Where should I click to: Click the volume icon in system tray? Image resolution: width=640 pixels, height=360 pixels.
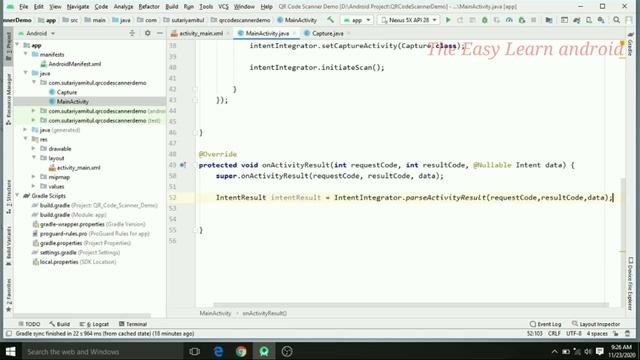point(588,351)
